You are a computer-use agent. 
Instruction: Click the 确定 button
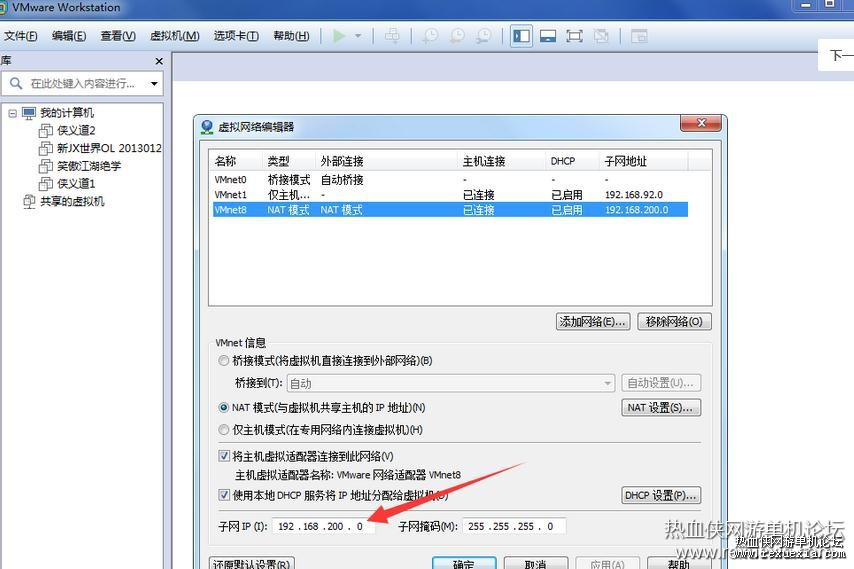coord(464,564)
